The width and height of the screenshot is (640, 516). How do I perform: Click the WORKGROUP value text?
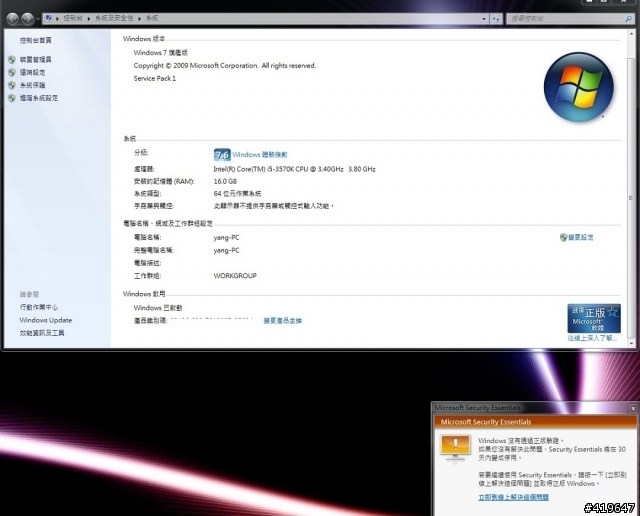[x=235, y=276]
